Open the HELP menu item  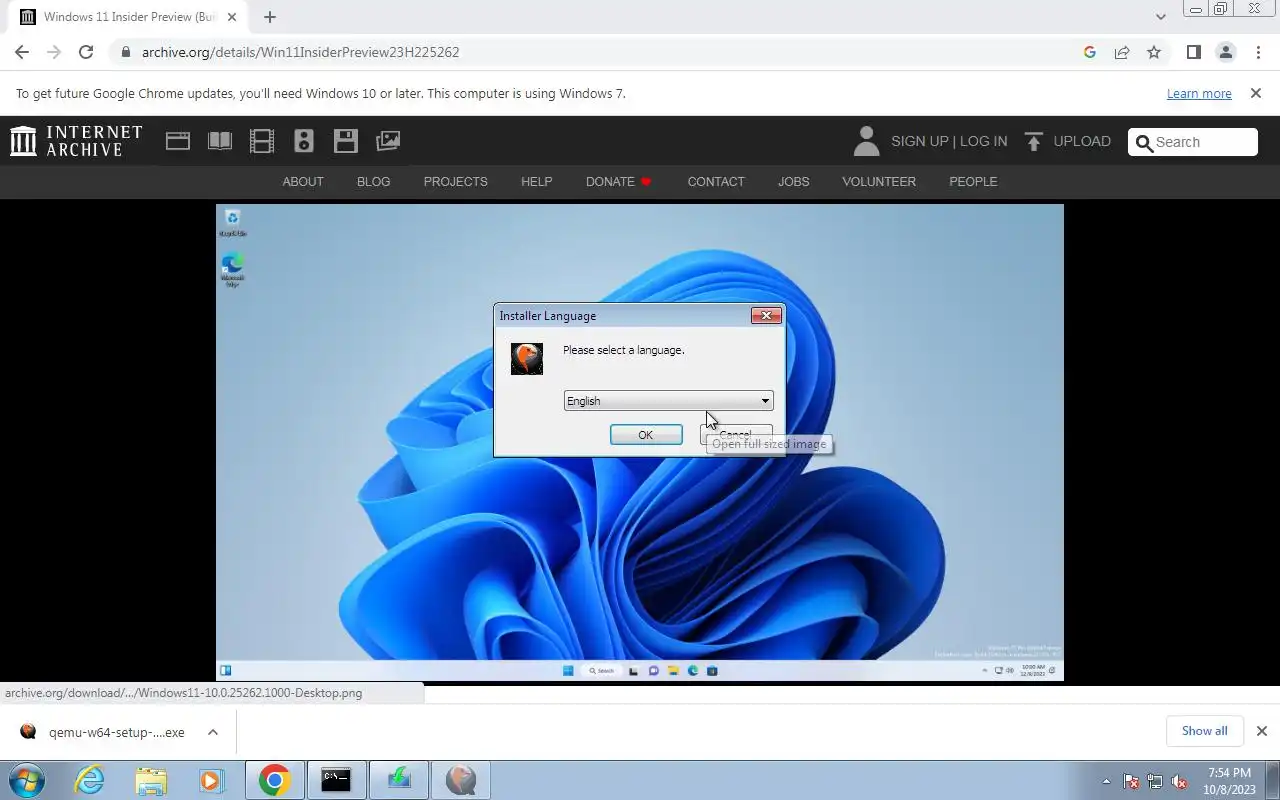pyautogui.click(x=537, y=182)
